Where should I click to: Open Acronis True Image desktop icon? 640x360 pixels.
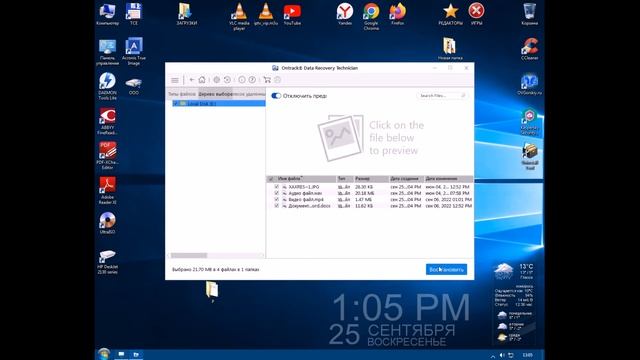coord(134,51)
